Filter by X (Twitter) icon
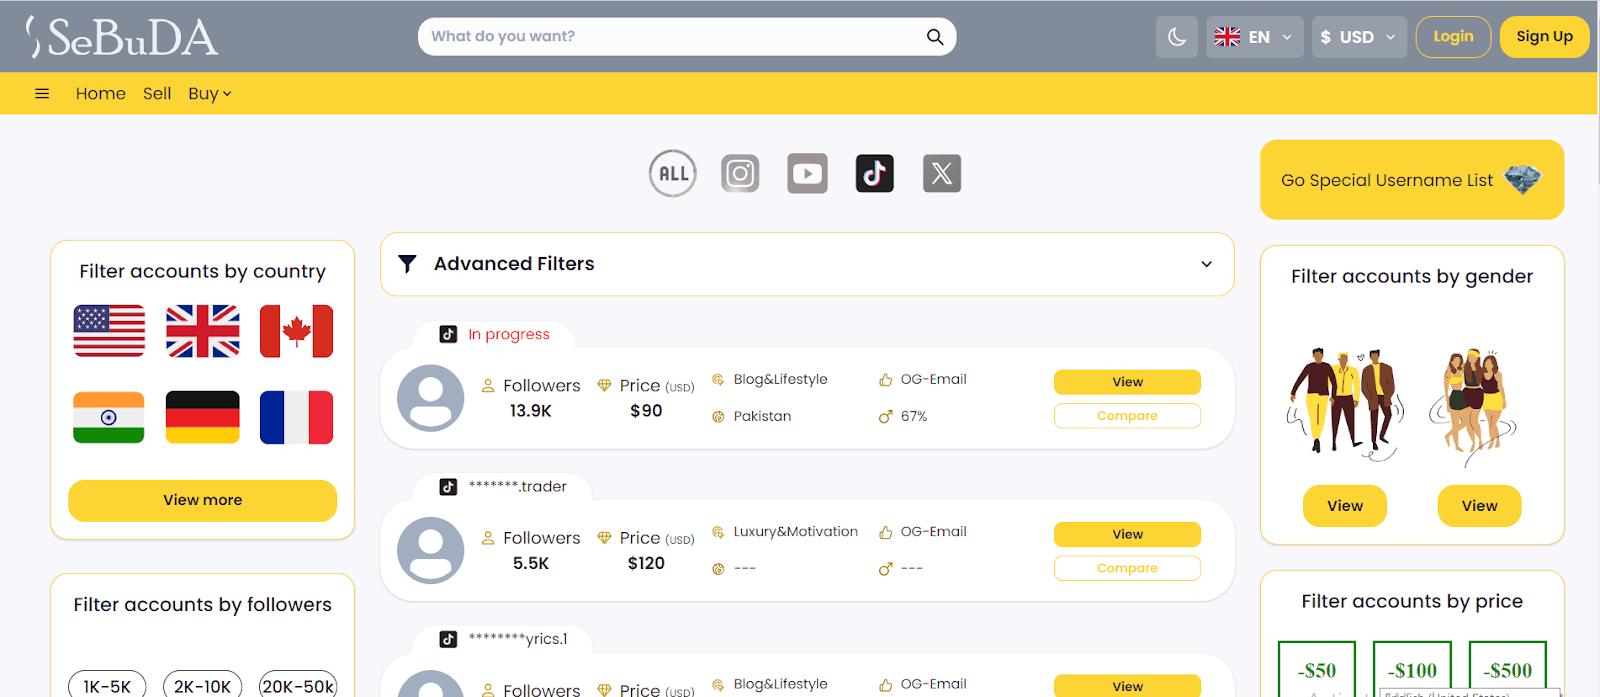This screenshot has width=1600, height=697. (942, 174)
